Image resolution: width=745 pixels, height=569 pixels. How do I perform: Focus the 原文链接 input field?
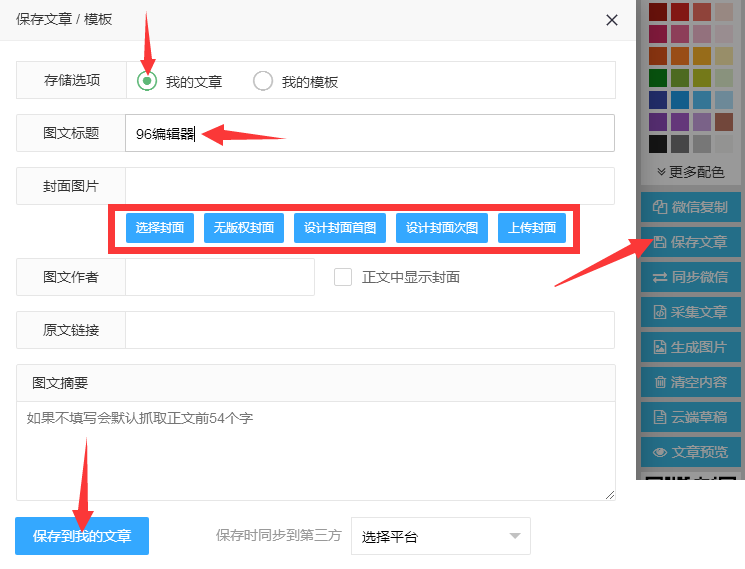click(370, 330)
